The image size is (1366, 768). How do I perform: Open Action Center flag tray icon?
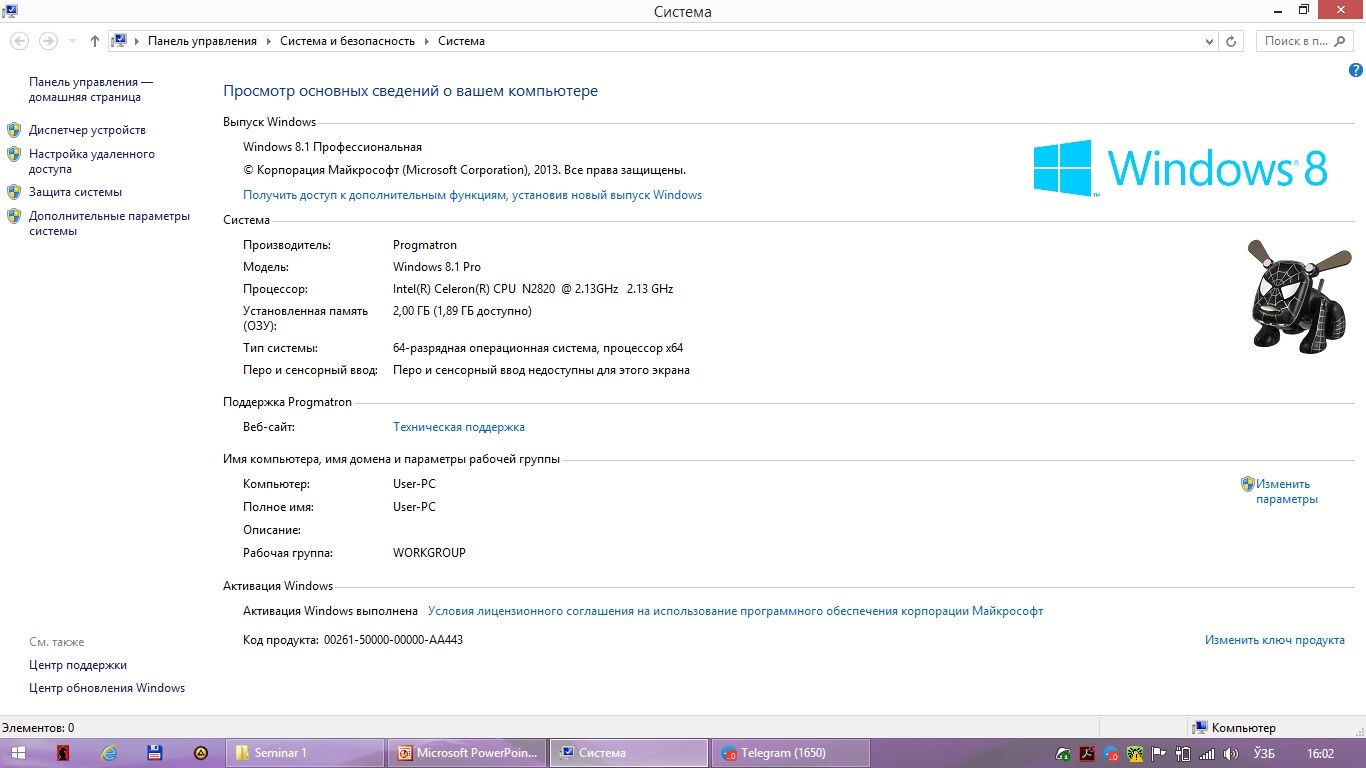[x=1159, y=754]
